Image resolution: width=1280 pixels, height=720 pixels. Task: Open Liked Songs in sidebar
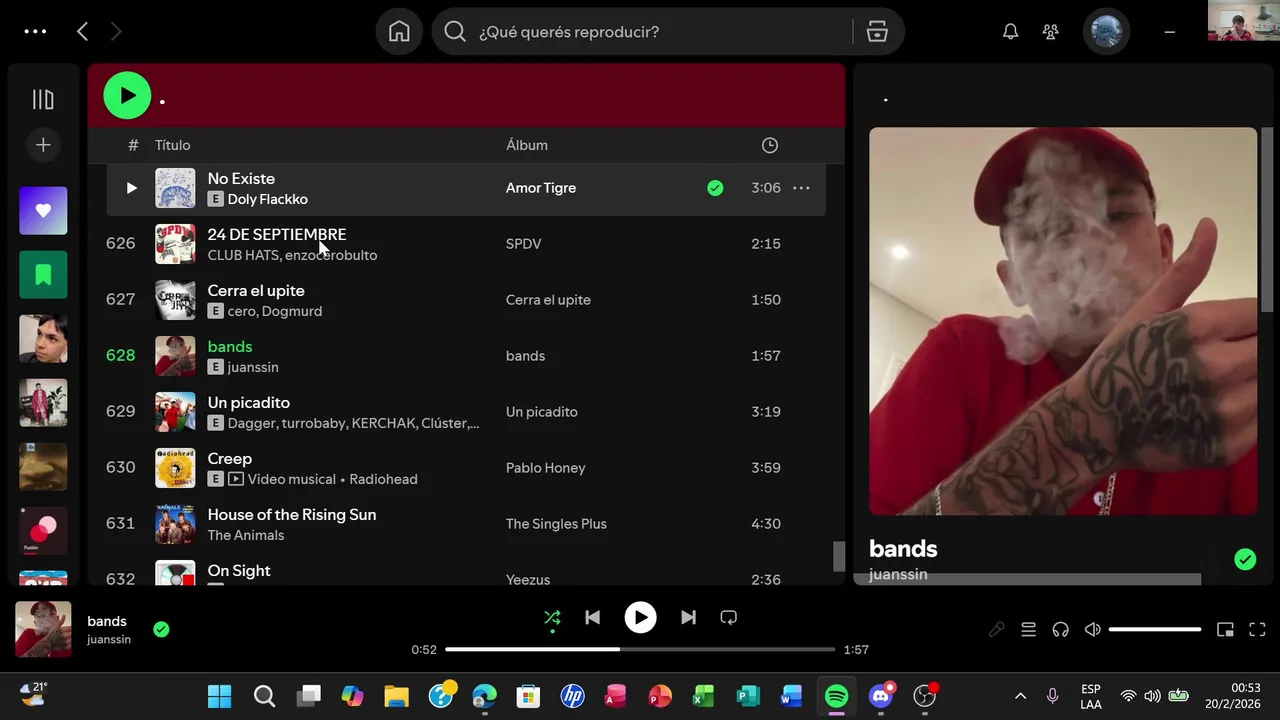(x=43, y=211)
